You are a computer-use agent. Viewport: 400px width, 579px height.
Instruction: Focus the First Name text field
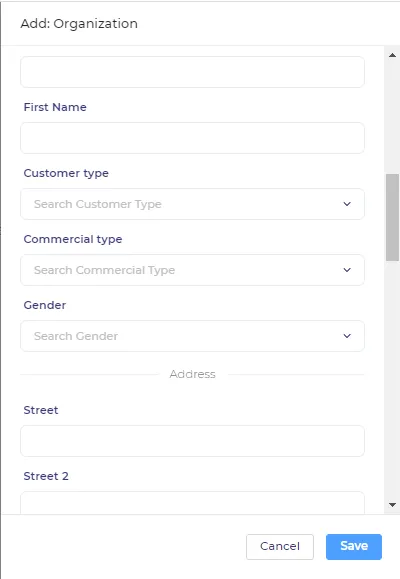point(192,138)
